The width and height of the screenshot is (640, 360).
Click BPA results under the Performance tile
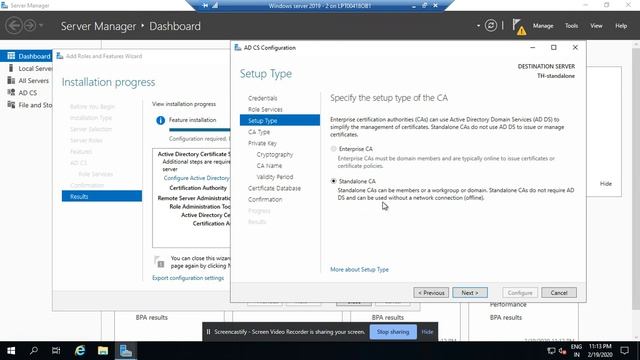(x=506, y=318)
